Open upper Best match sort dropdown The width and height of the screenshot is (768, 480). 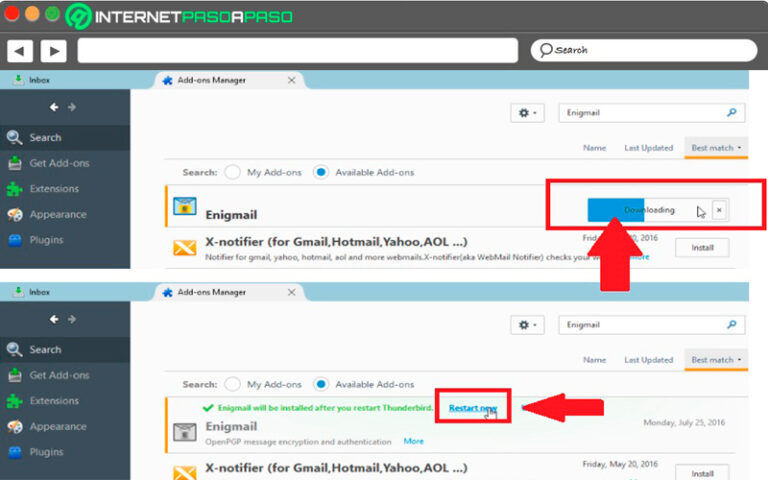(716, 148)
